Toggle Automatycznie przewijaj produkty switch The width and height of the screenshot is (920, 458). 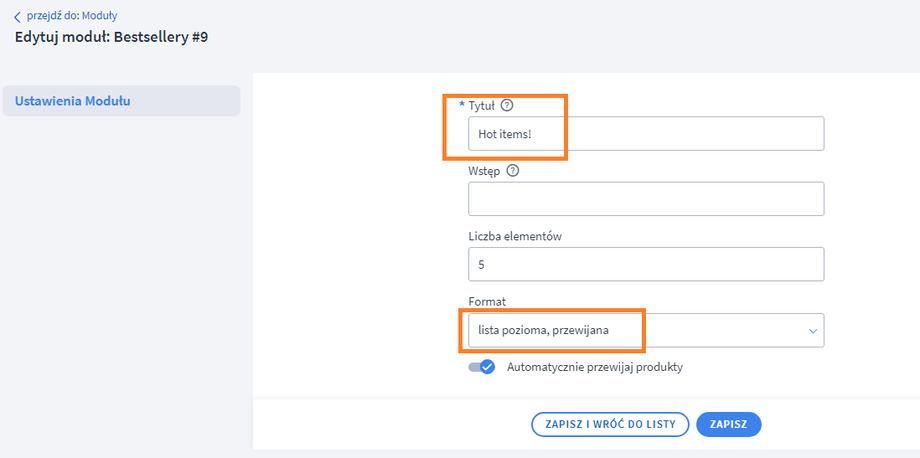point(482,367)
